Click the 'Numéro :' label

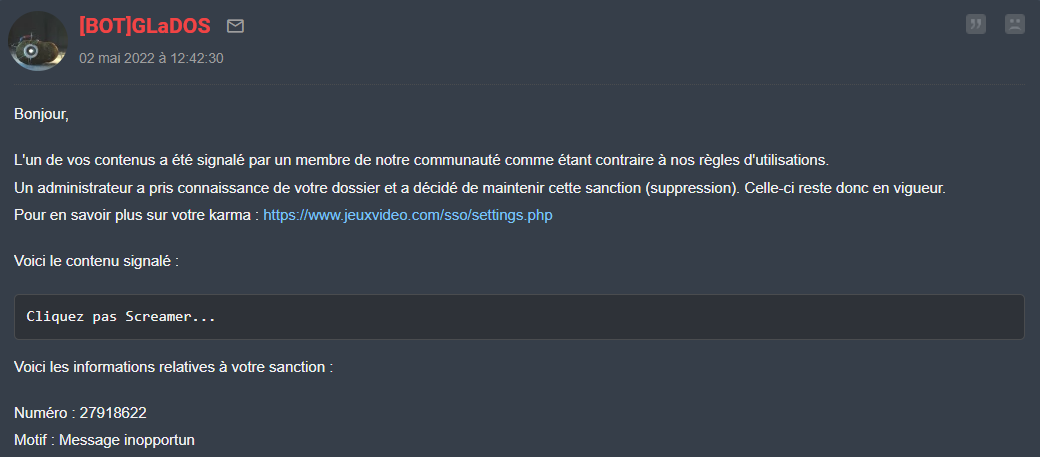click(44, 412)
